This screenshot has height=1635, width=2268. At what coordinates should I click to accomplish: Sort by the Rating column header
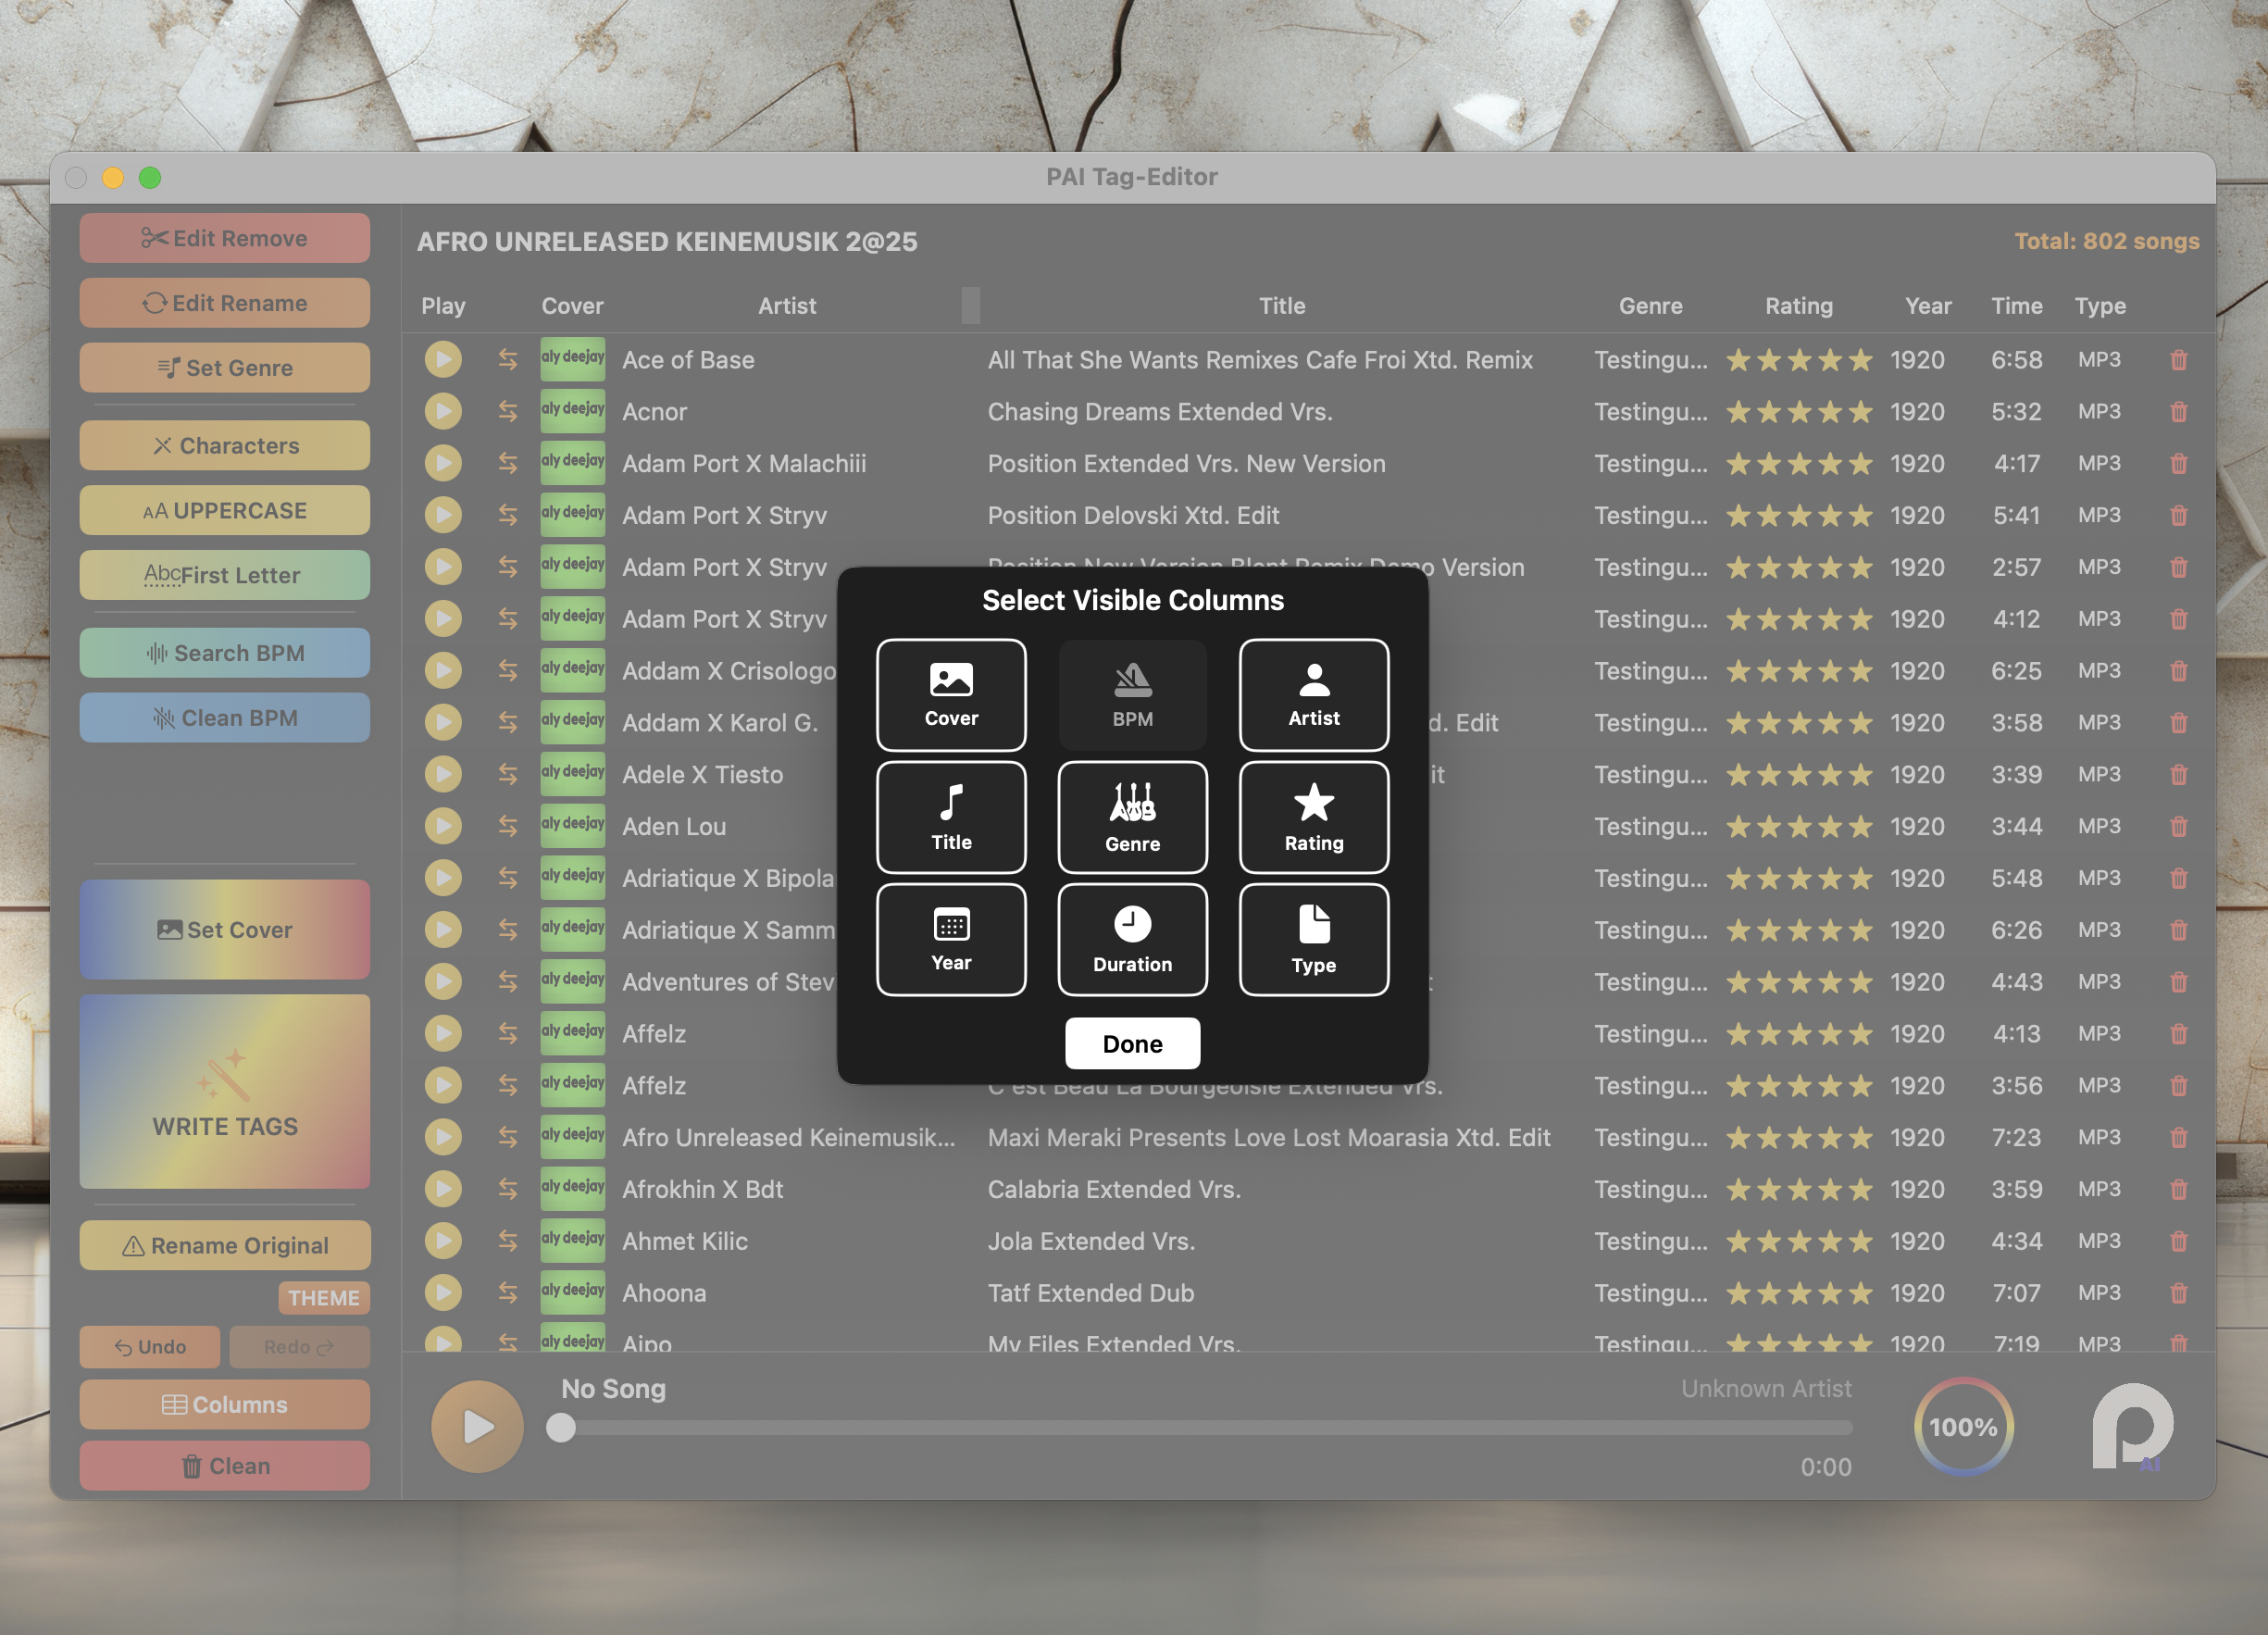coord(1799,306)
